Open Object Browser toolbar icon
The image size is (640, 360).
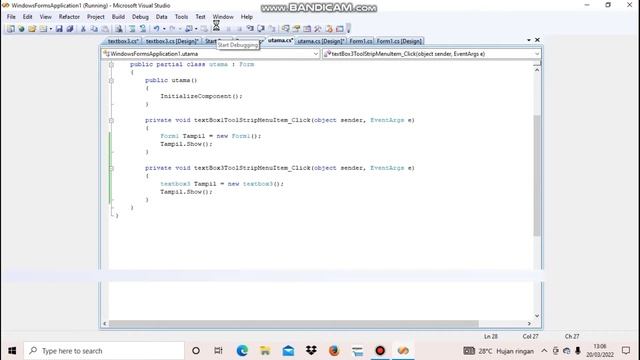(x=307, y=29)
